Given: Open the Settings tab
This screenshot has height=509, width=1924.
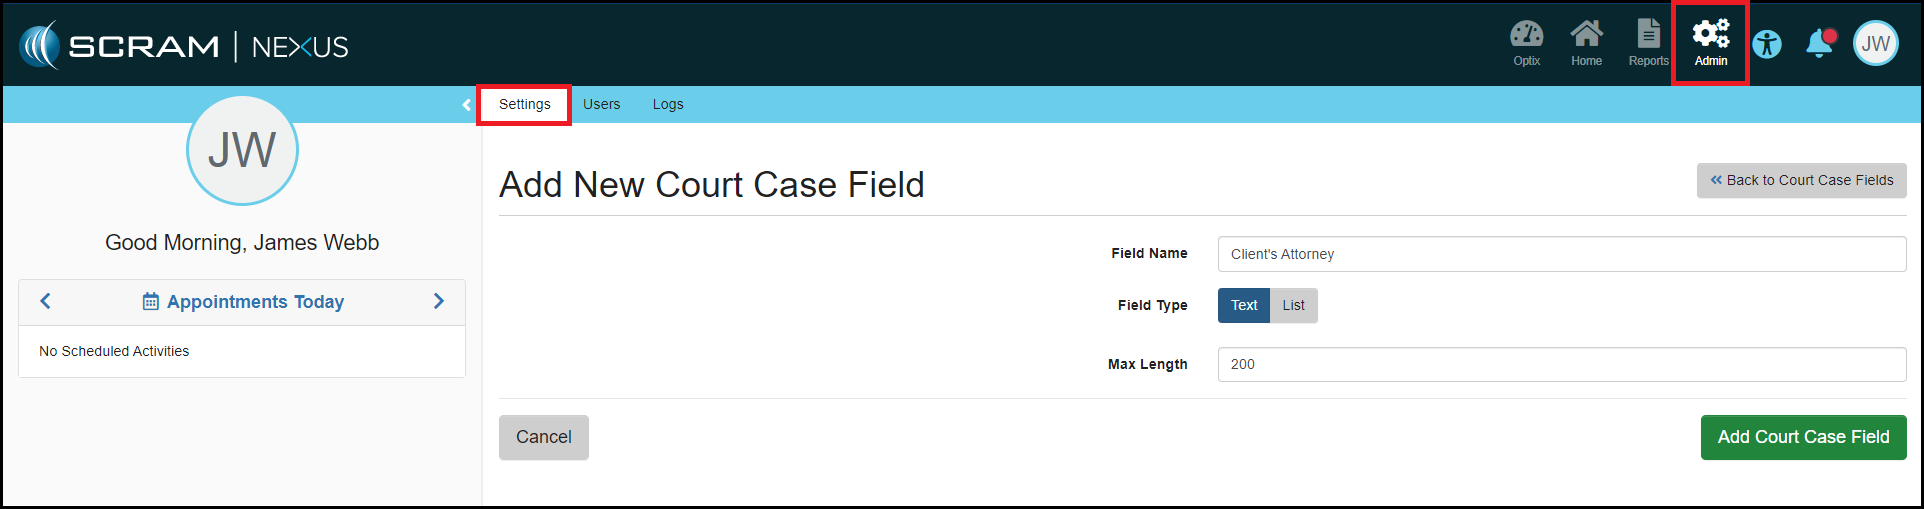Looking at the screenshot, I should 524,105.
